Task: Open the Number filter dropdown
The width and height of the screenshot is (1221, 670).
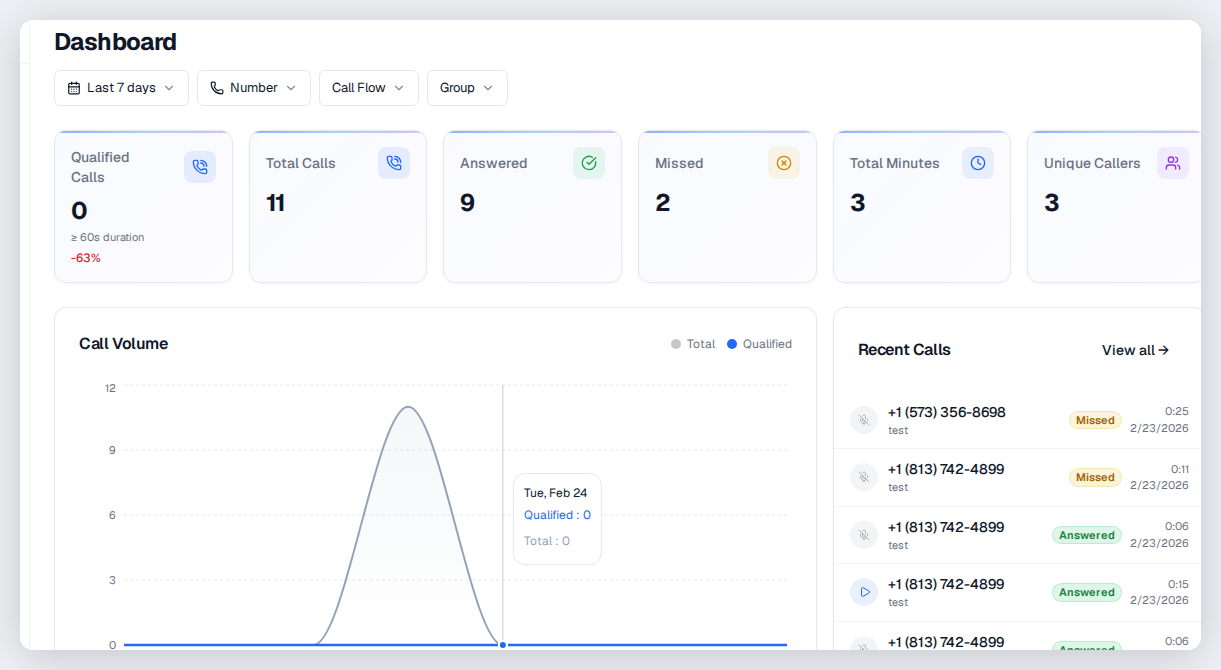Action: point(253,88)
